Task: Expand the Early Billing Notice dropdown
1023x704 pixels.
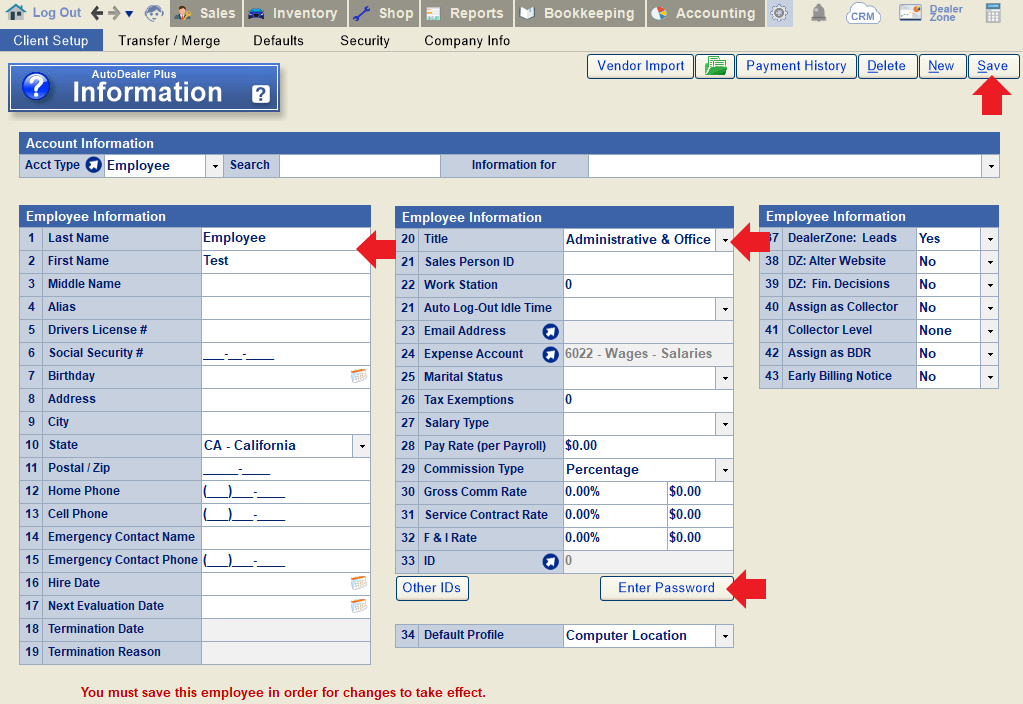Action: click(x=990, y=377)
